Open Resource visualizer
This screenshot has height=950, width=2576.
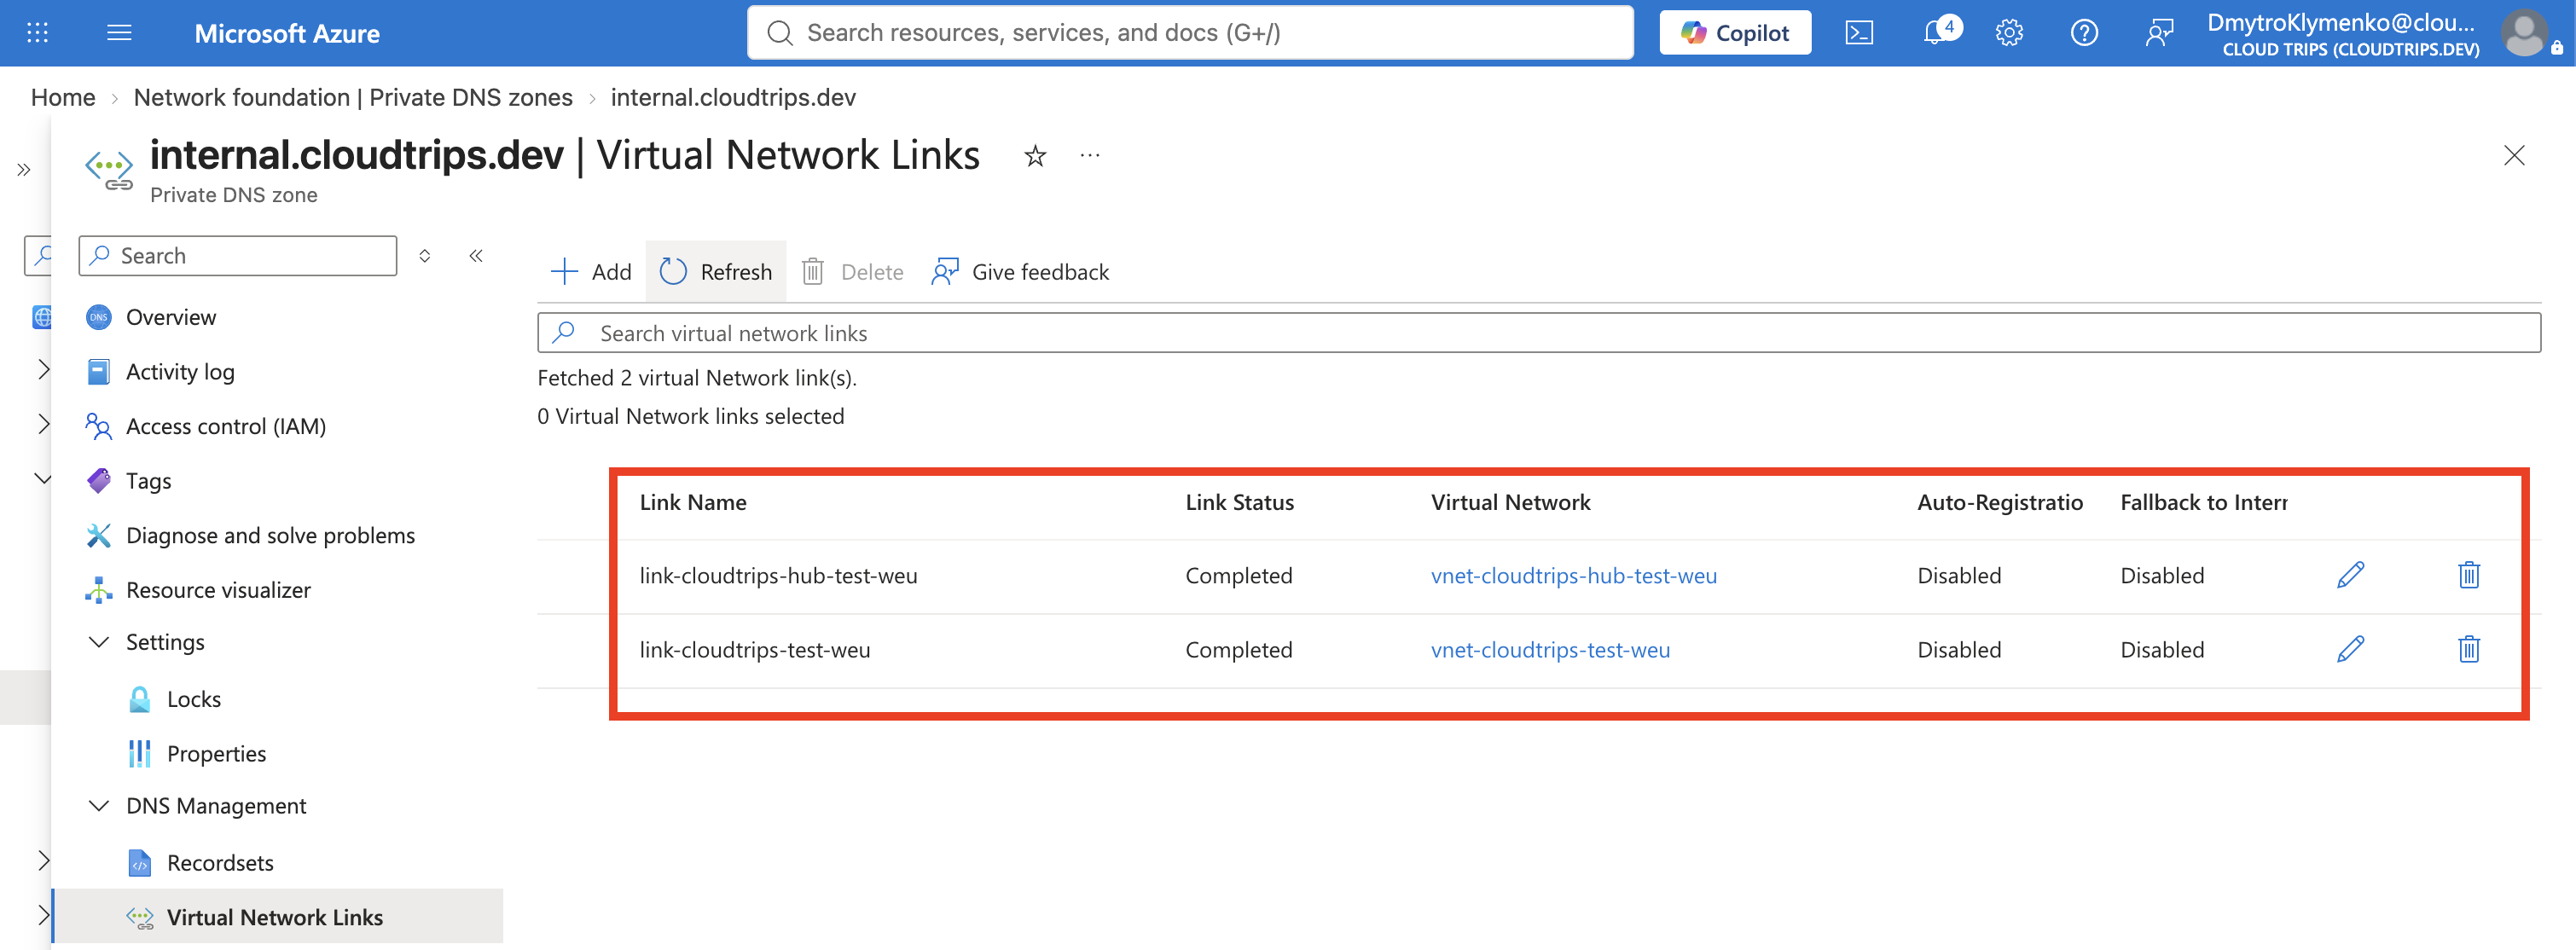[218, 590]
